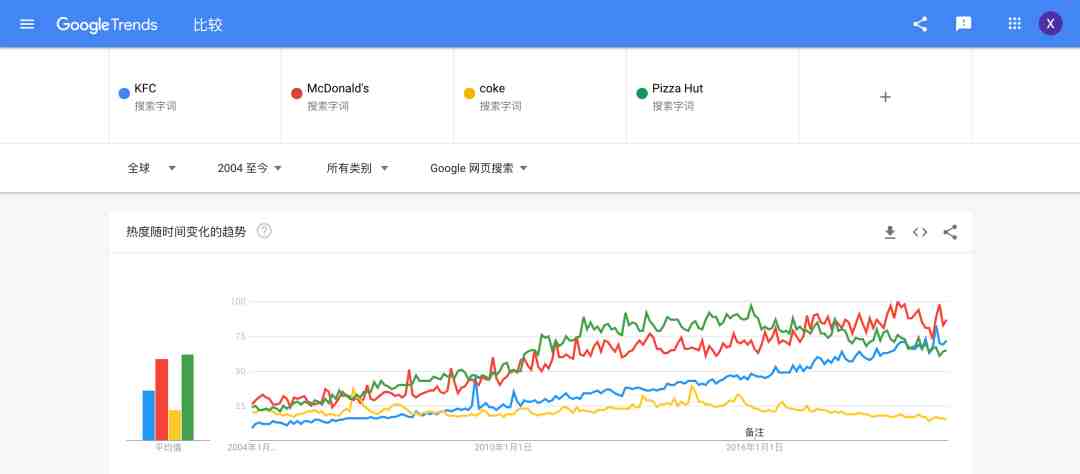Open the 2004 至今 time range dropdown
Image resolution: width=1080 pixels, height=474 pixels.
pos(250,168)
